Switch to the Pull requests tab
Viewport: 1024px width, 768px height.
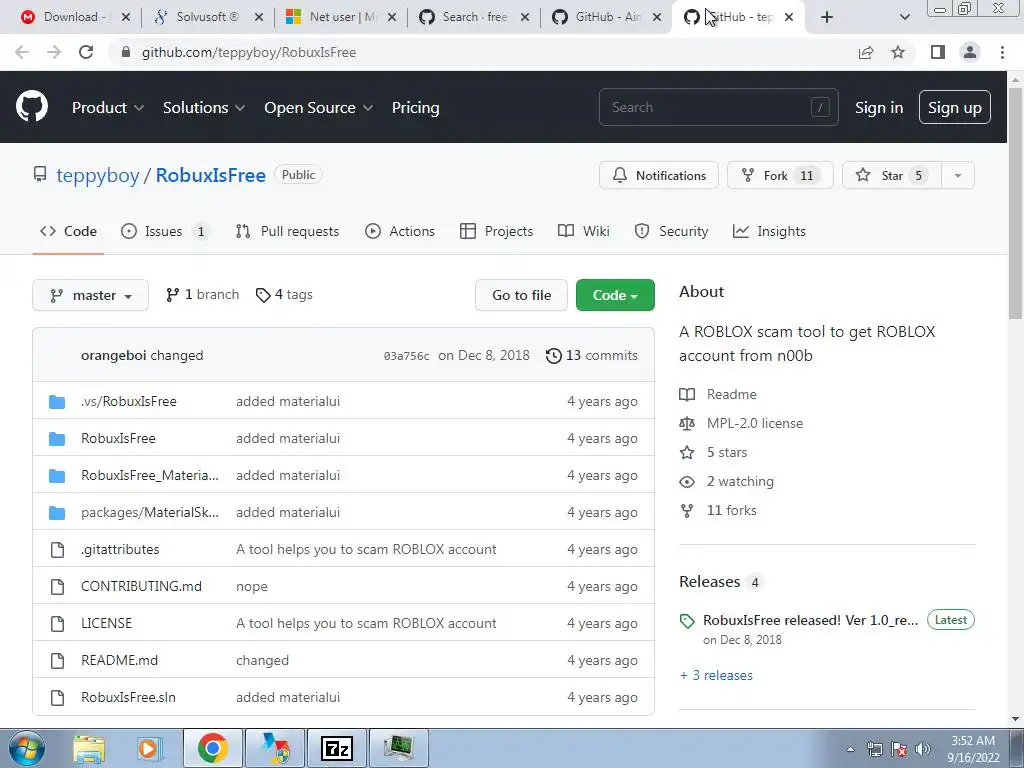pos(287,231)
